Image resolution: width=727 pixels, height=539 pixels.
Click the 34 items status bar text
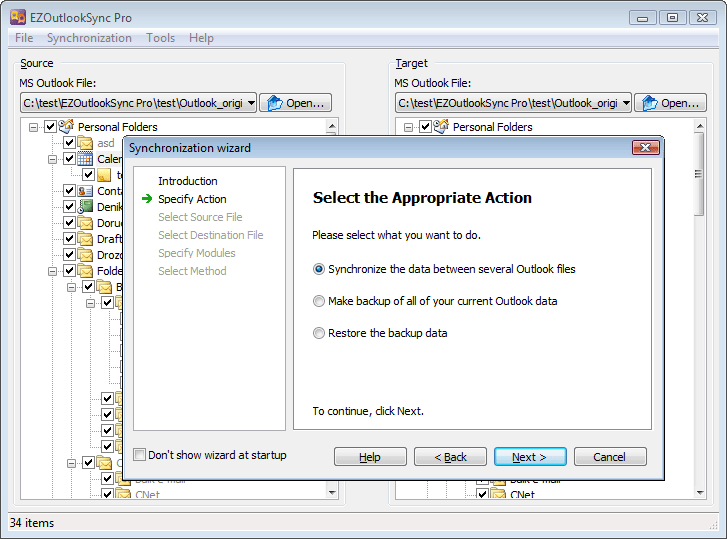pos(32,523)
